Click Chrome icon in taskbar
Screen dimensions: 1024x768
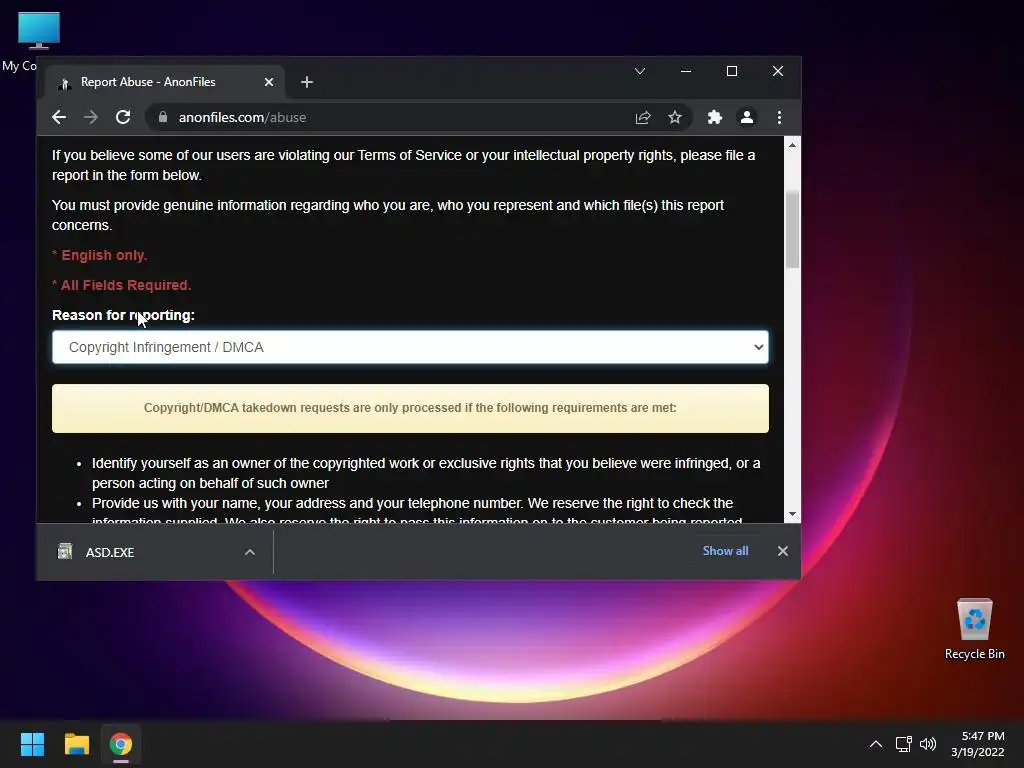point(121,744)
